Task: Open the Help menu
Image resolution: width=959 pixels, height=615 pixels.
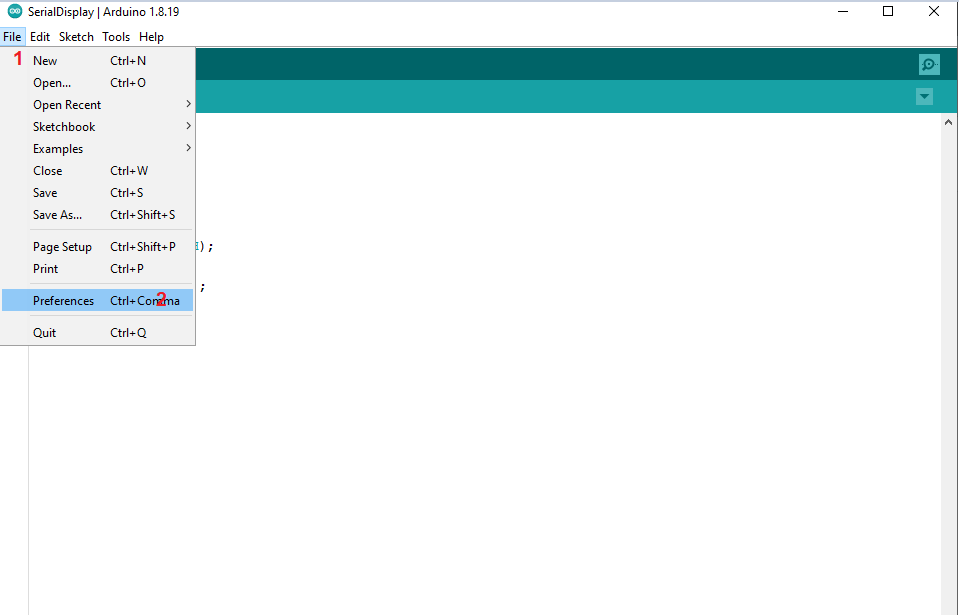Action: coord(151,37)
